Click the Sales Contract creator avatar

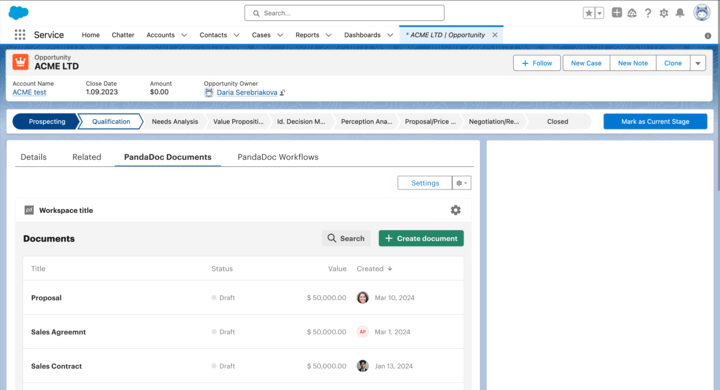tap(363, 366)
